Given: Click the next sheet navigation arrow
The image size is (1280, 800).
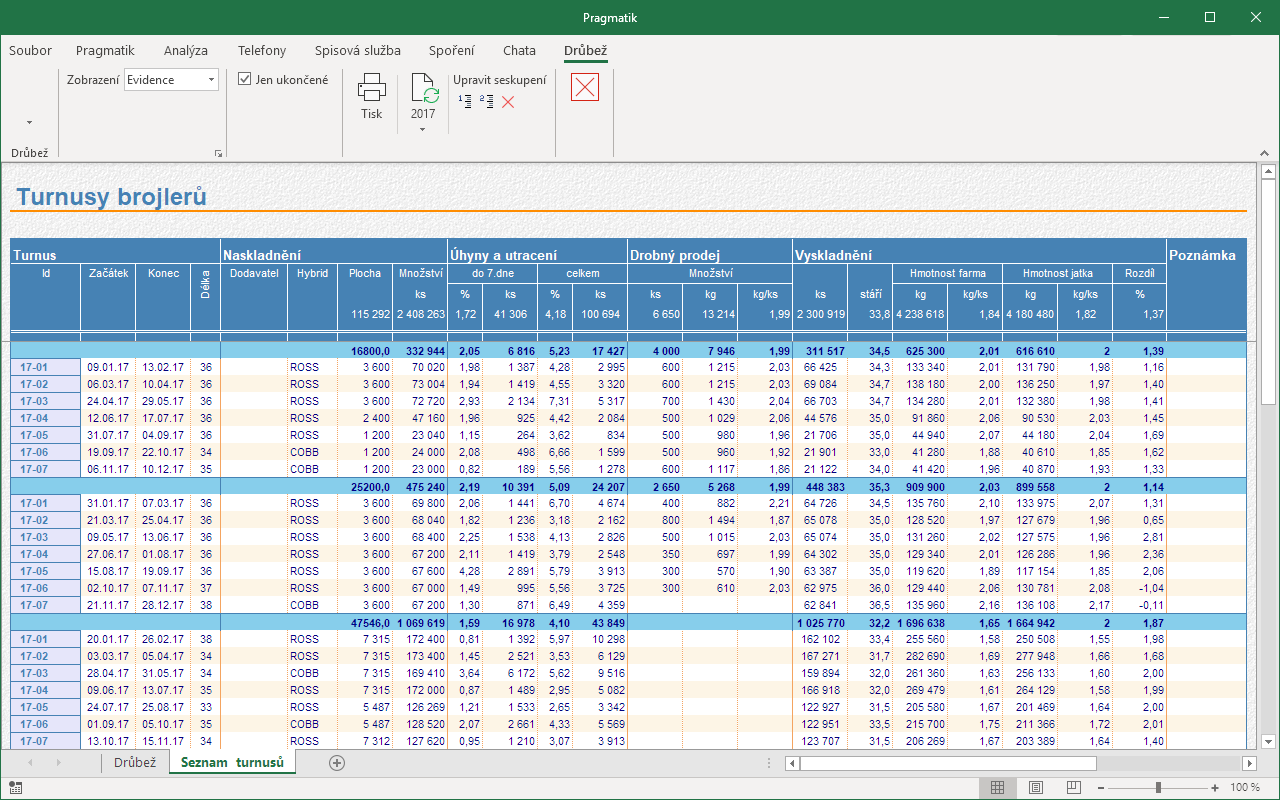Looking at the screenshot, I should click(59, 763).
